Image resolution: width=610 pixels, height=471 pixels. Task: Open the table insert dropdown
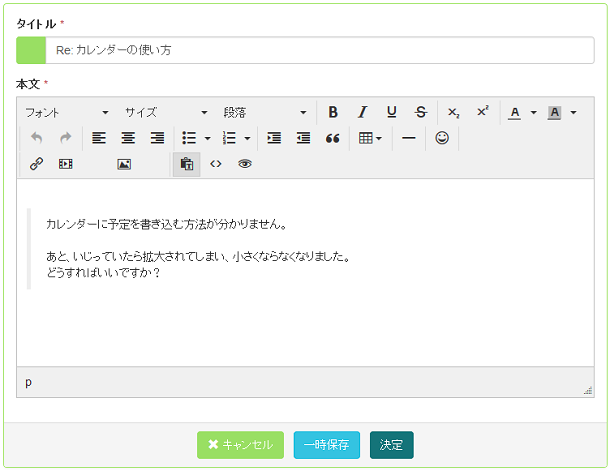point(370,138)
